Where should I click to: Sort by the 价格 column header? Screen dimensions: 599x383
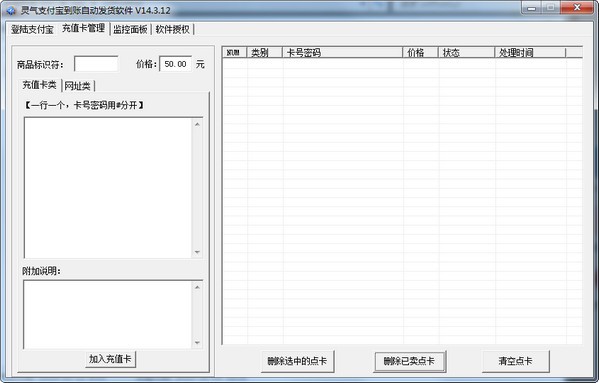(x=420, y=52)
